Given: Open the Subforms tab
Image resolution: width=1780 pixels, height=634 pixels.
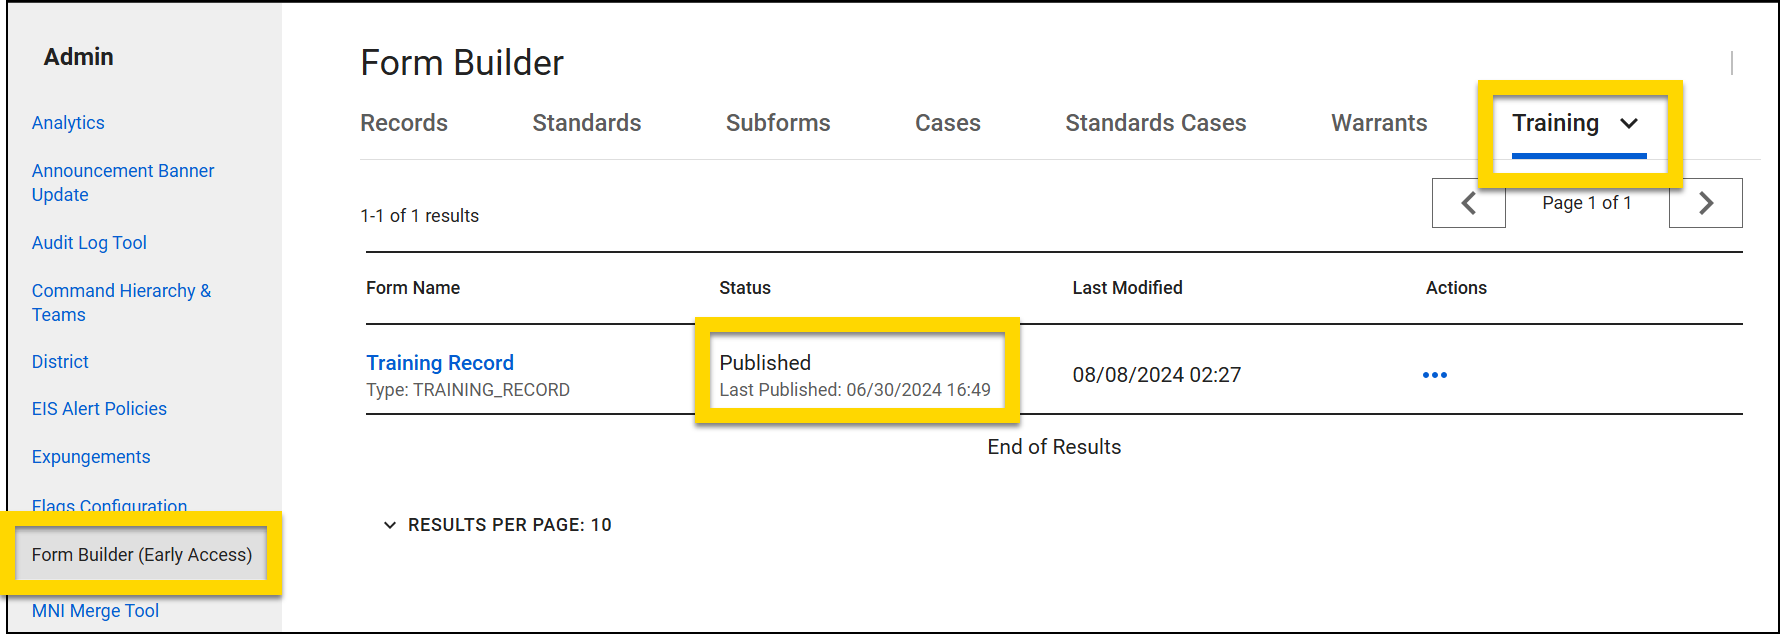Looking at the screenshot, I should 778,122.
